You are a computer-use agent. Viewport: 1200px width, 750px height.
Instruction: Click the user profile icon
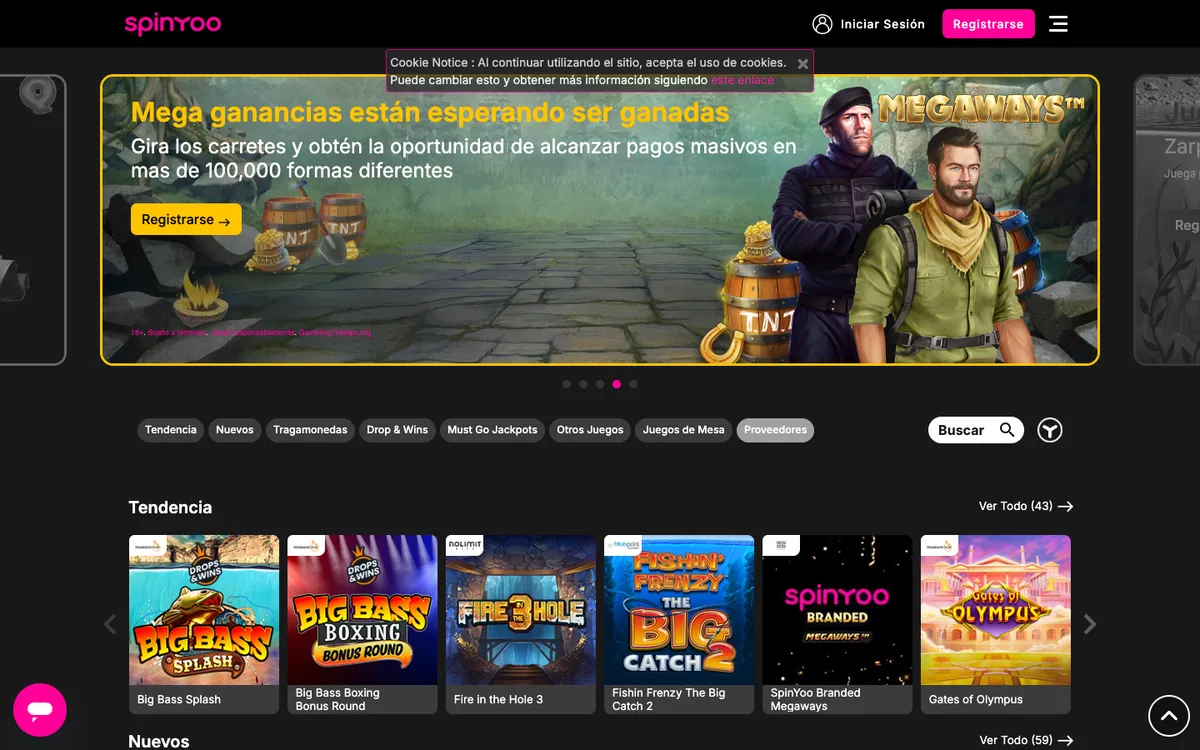pyautogui.click(x=822, y=24)
